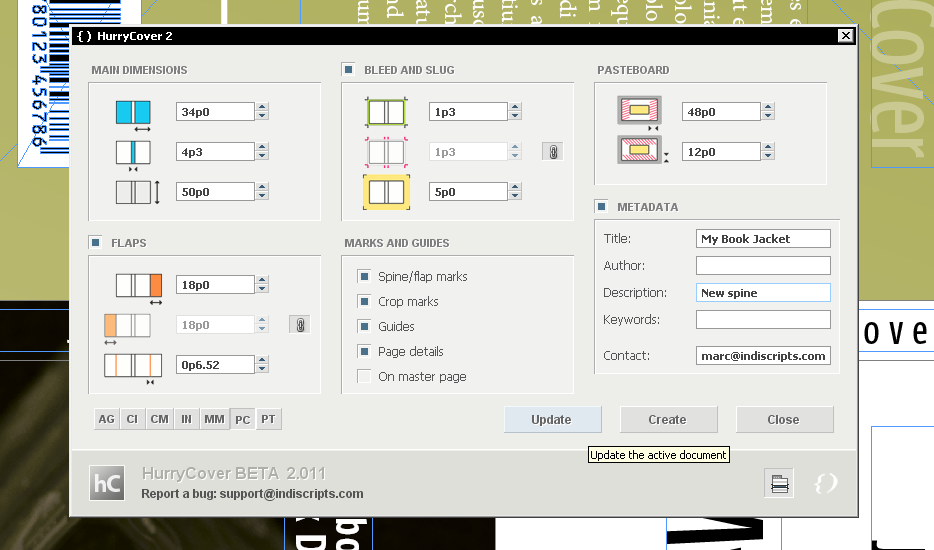Click the cover width dimension icon
The height and width of the screenshot is (550, 934).
coord(133,113)
